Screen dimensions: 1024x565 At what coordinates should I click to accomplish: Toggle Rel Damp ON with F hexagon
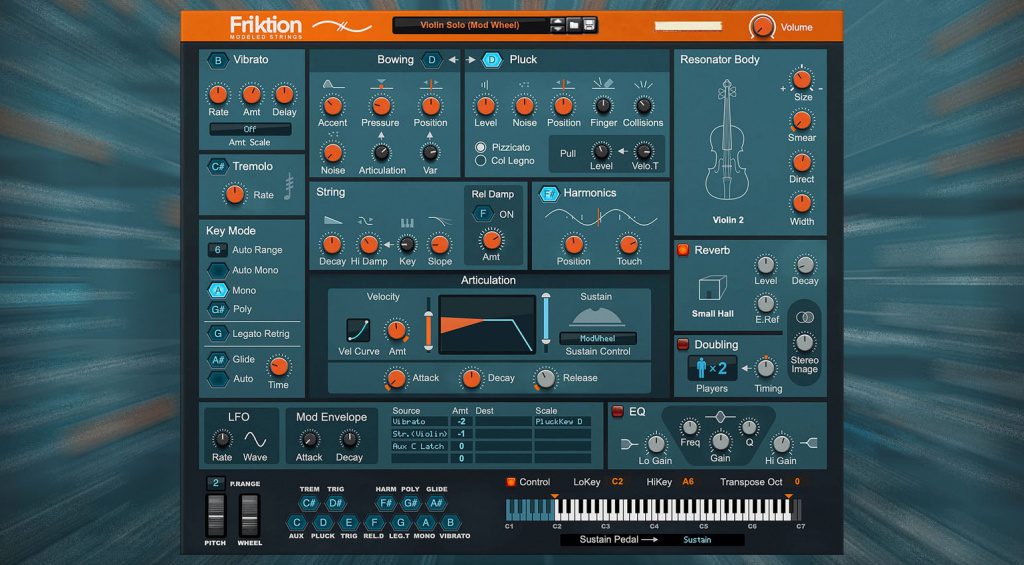coord(483,214)
